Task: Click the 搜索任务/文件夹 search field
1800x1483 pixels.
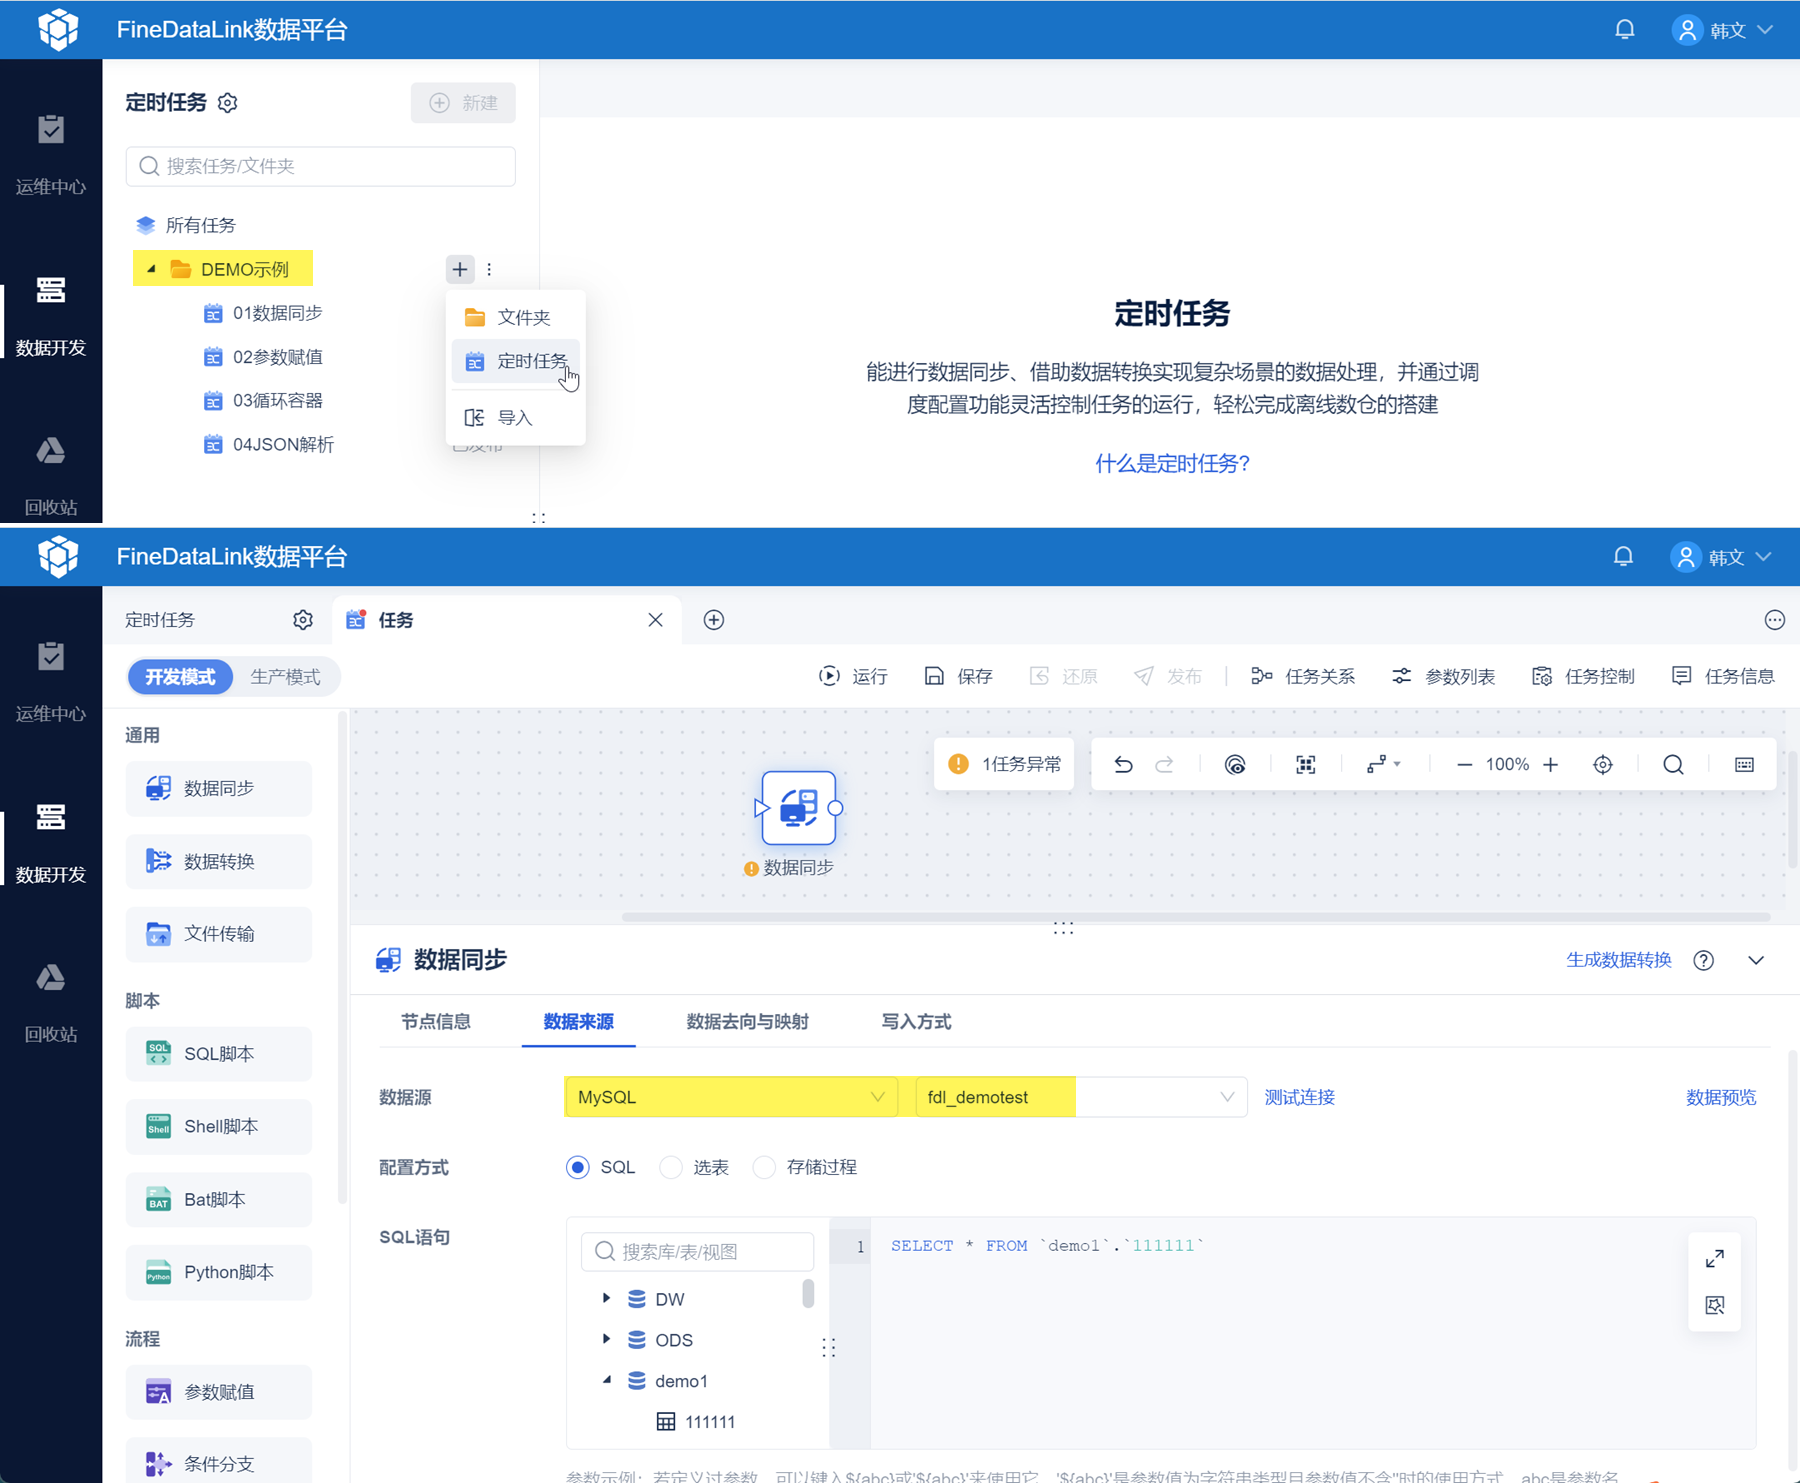Action: click(321, 166)
